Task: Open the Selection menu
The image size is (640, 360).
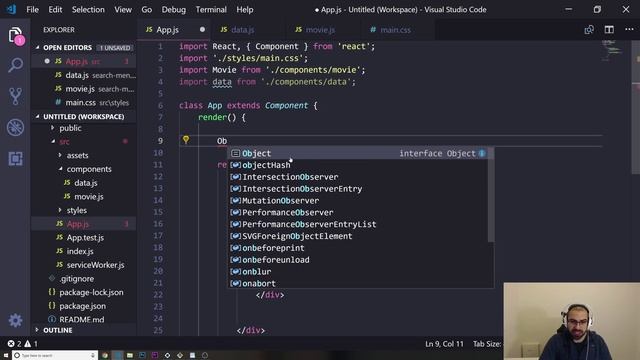Action: coord(88,9)
